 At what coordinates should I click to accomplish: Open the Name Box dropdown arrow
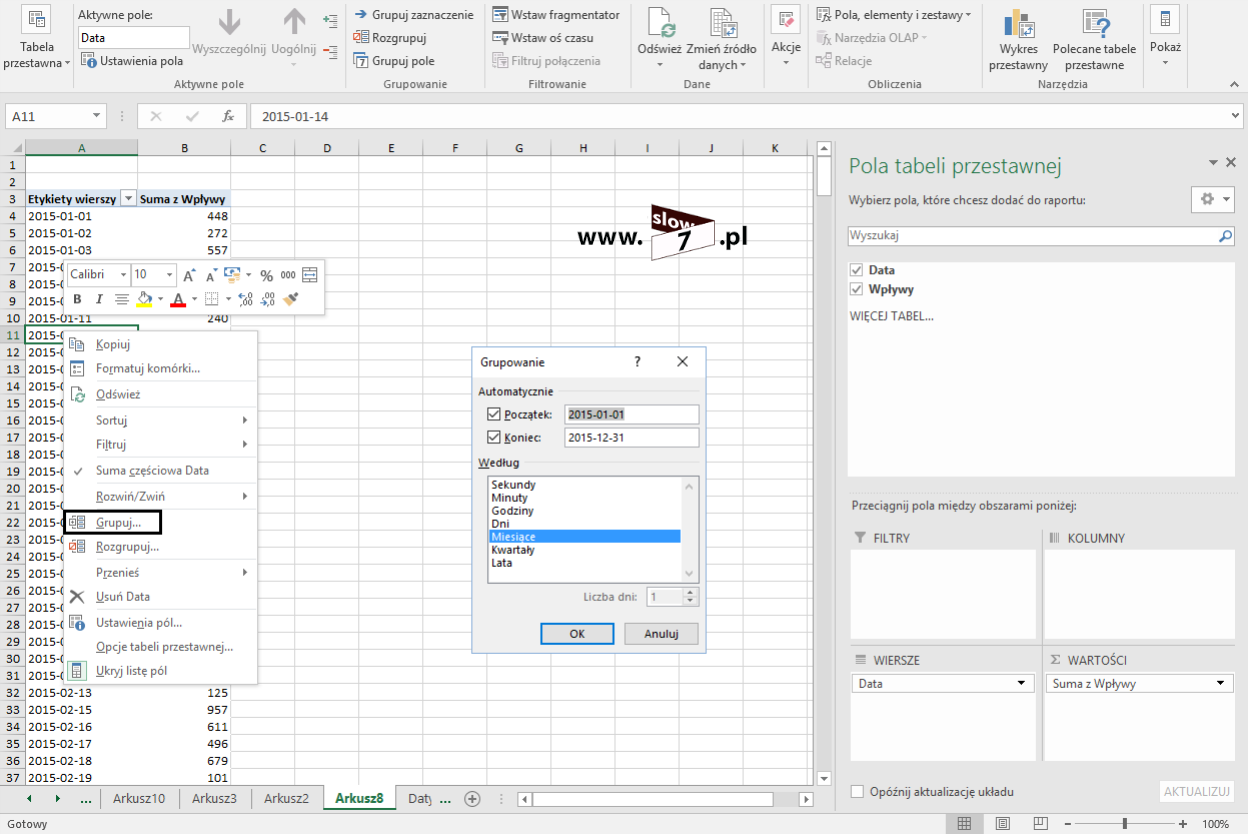96,116
